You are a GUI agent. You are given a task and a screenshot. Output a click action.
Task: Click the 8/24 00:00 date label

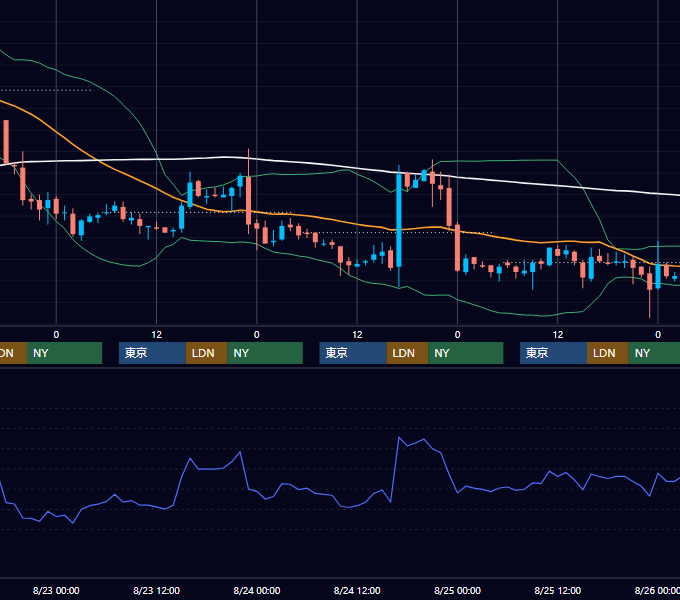point(257,590)
